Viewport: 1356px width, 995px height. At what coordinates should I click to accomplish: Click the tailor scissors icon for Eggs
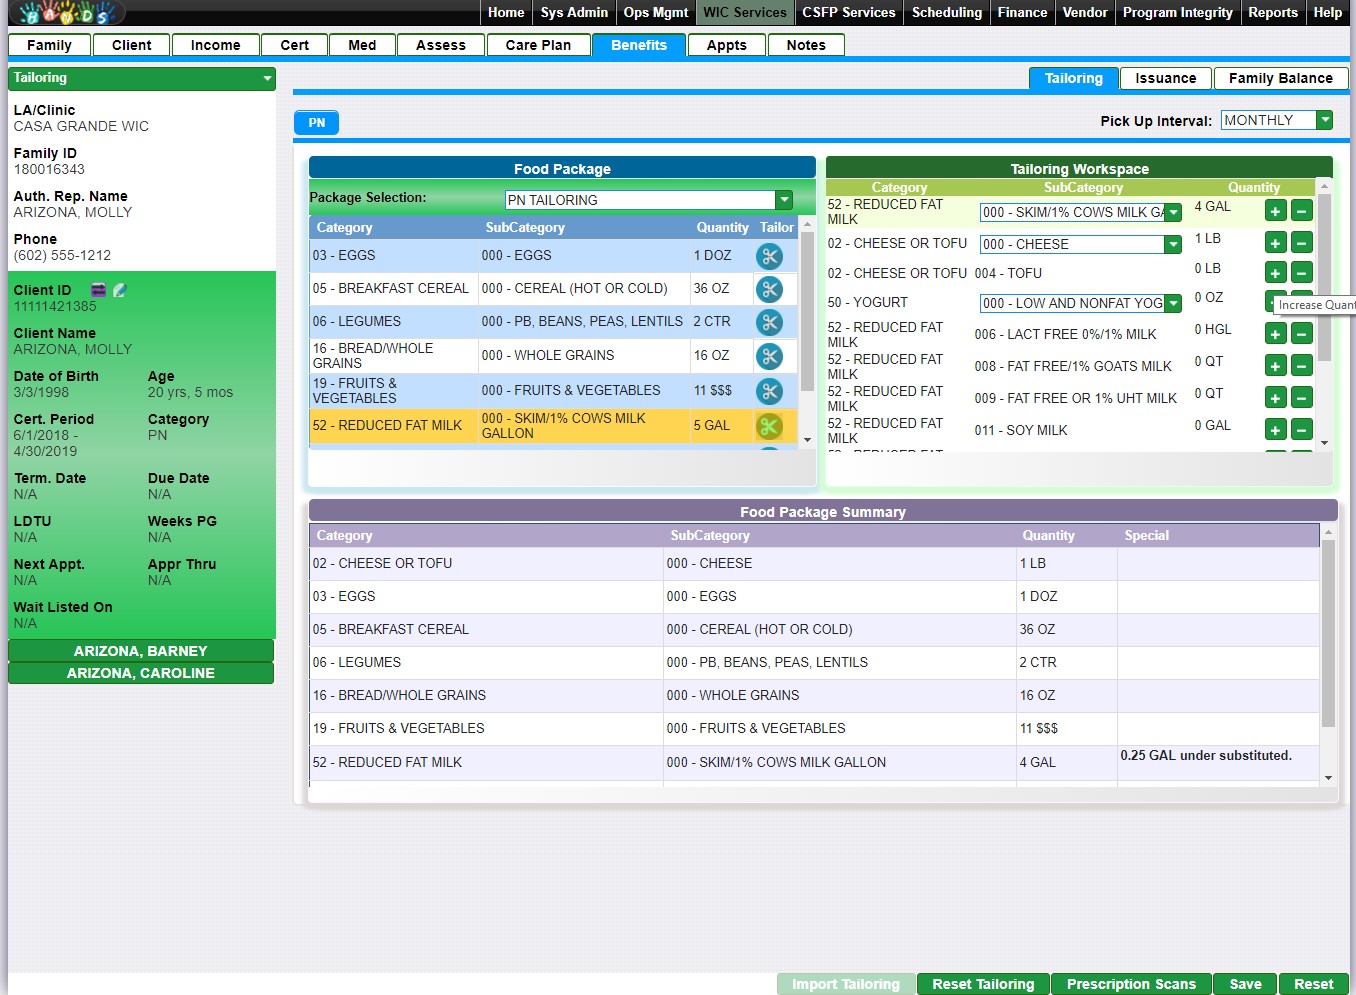coord(768,256)
